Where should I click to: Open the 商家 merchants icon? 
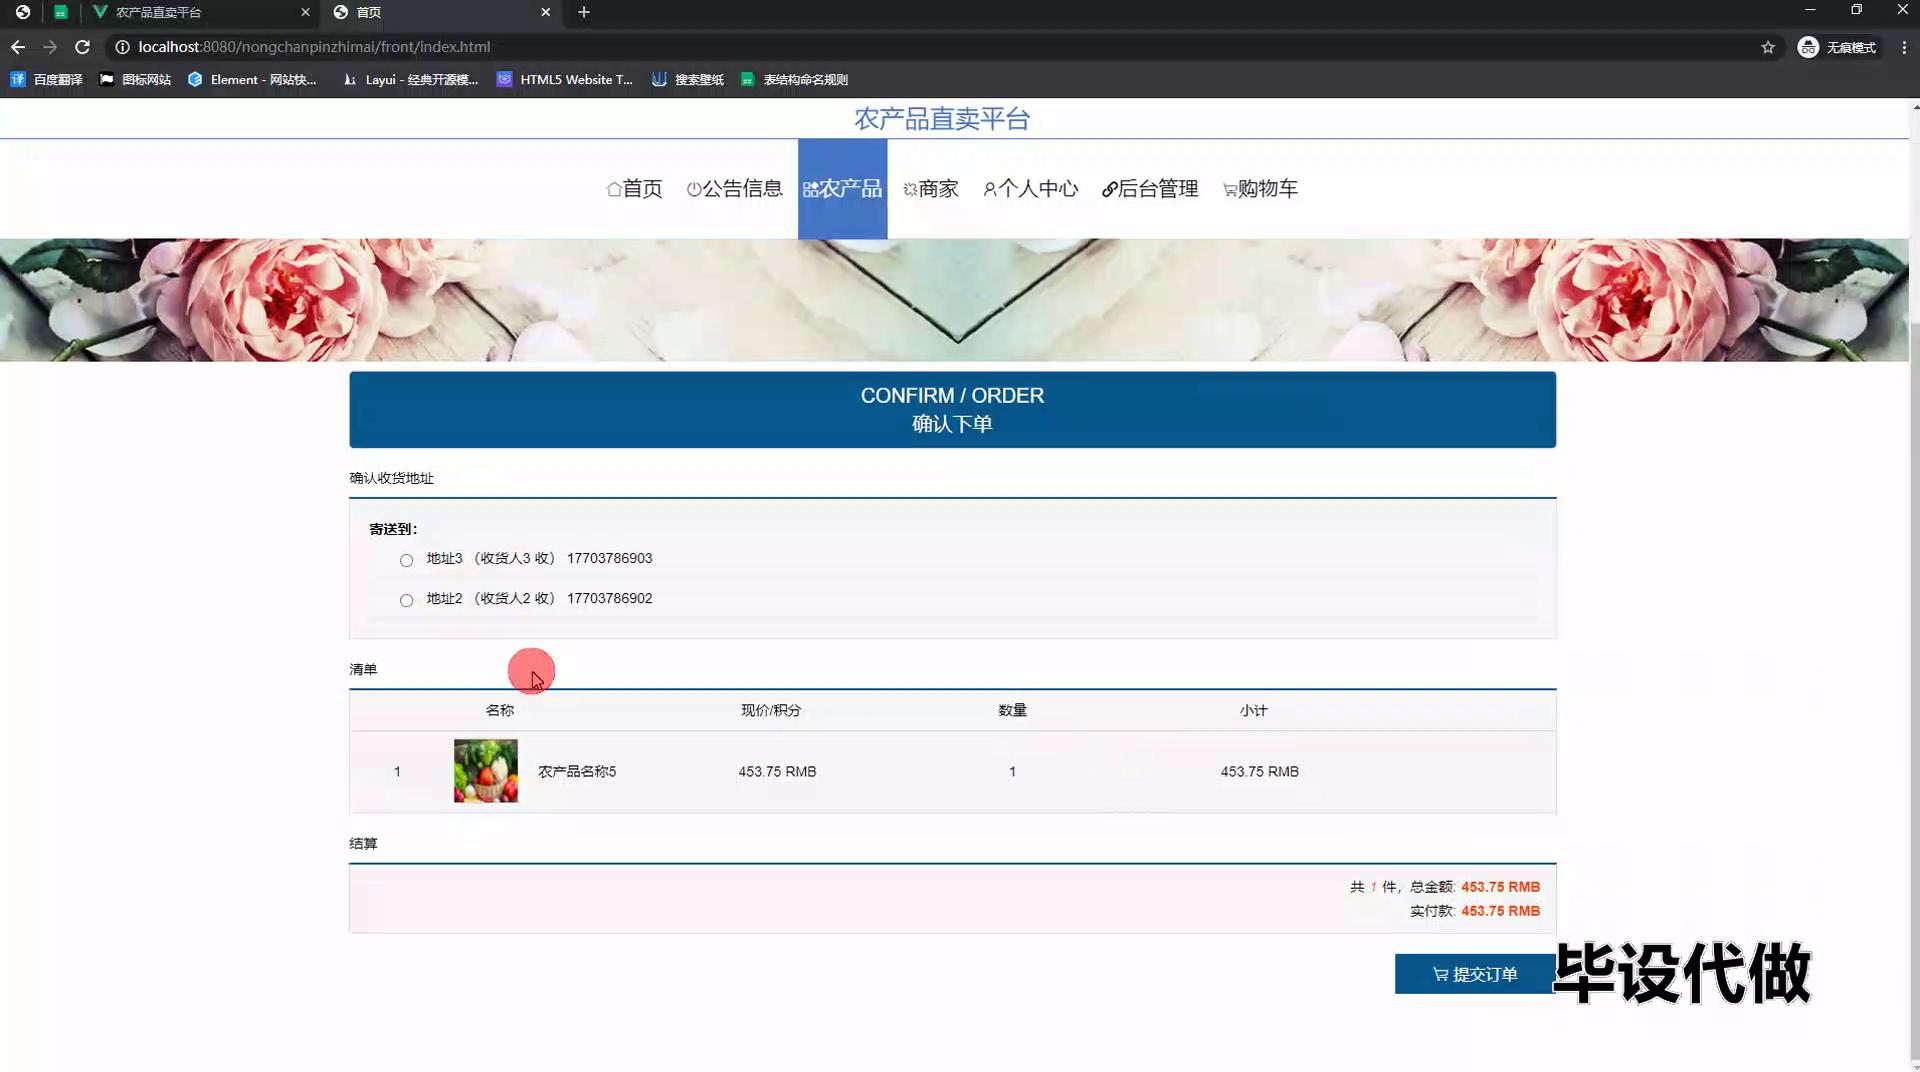click(909, 189)
